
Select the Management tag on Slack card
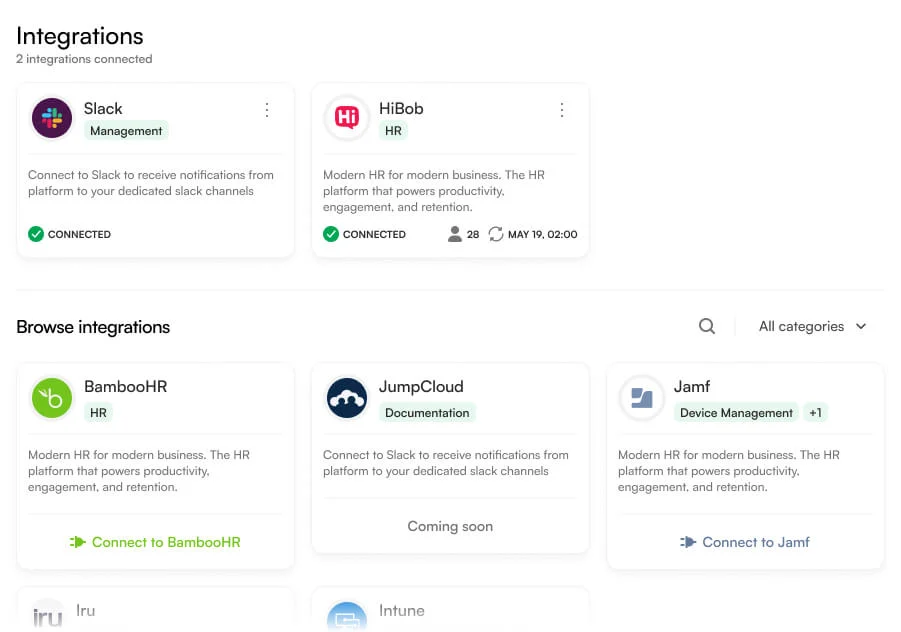[x=126, y=131]
